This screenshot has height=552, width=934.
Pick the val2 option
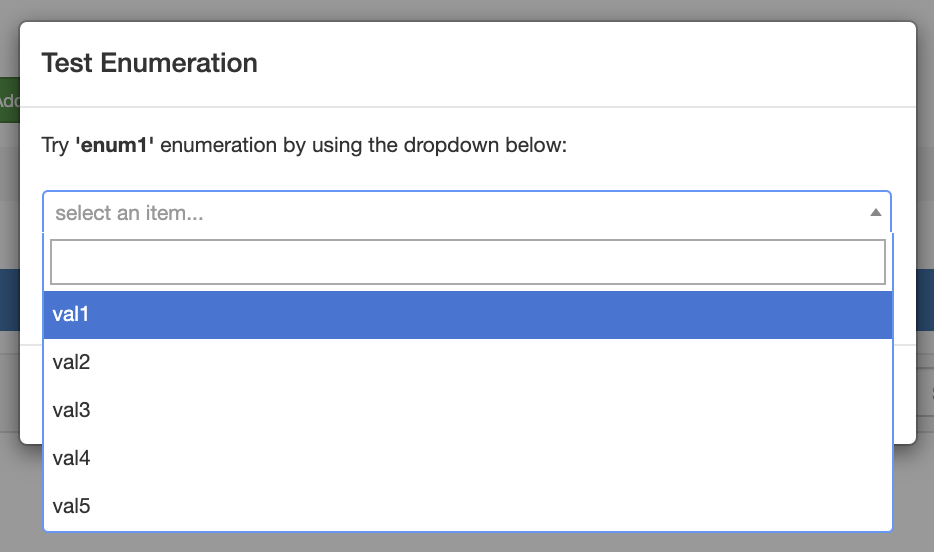click(71, 362)
